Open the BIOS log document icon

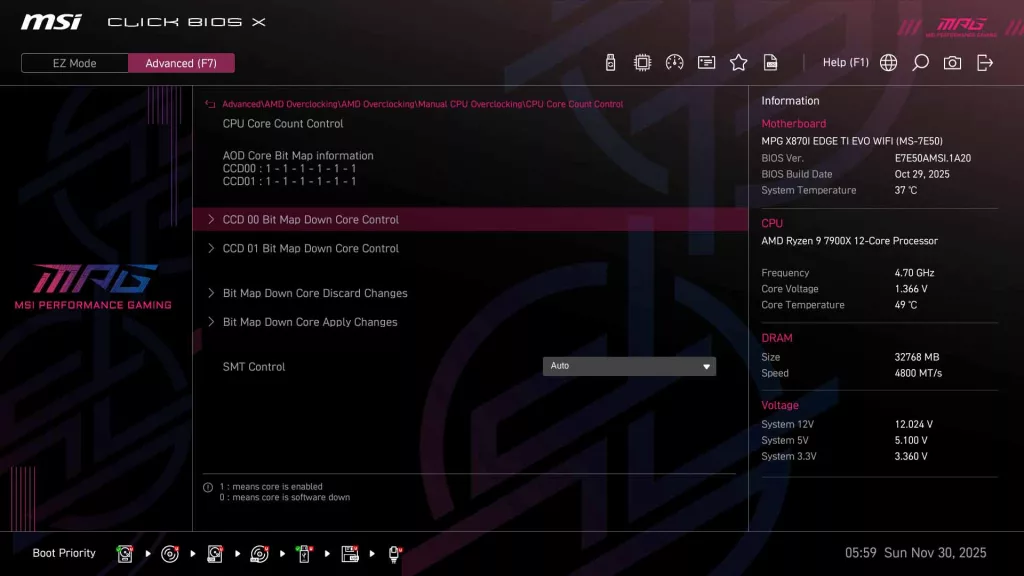pyautogui.click(x=770, y=62)
